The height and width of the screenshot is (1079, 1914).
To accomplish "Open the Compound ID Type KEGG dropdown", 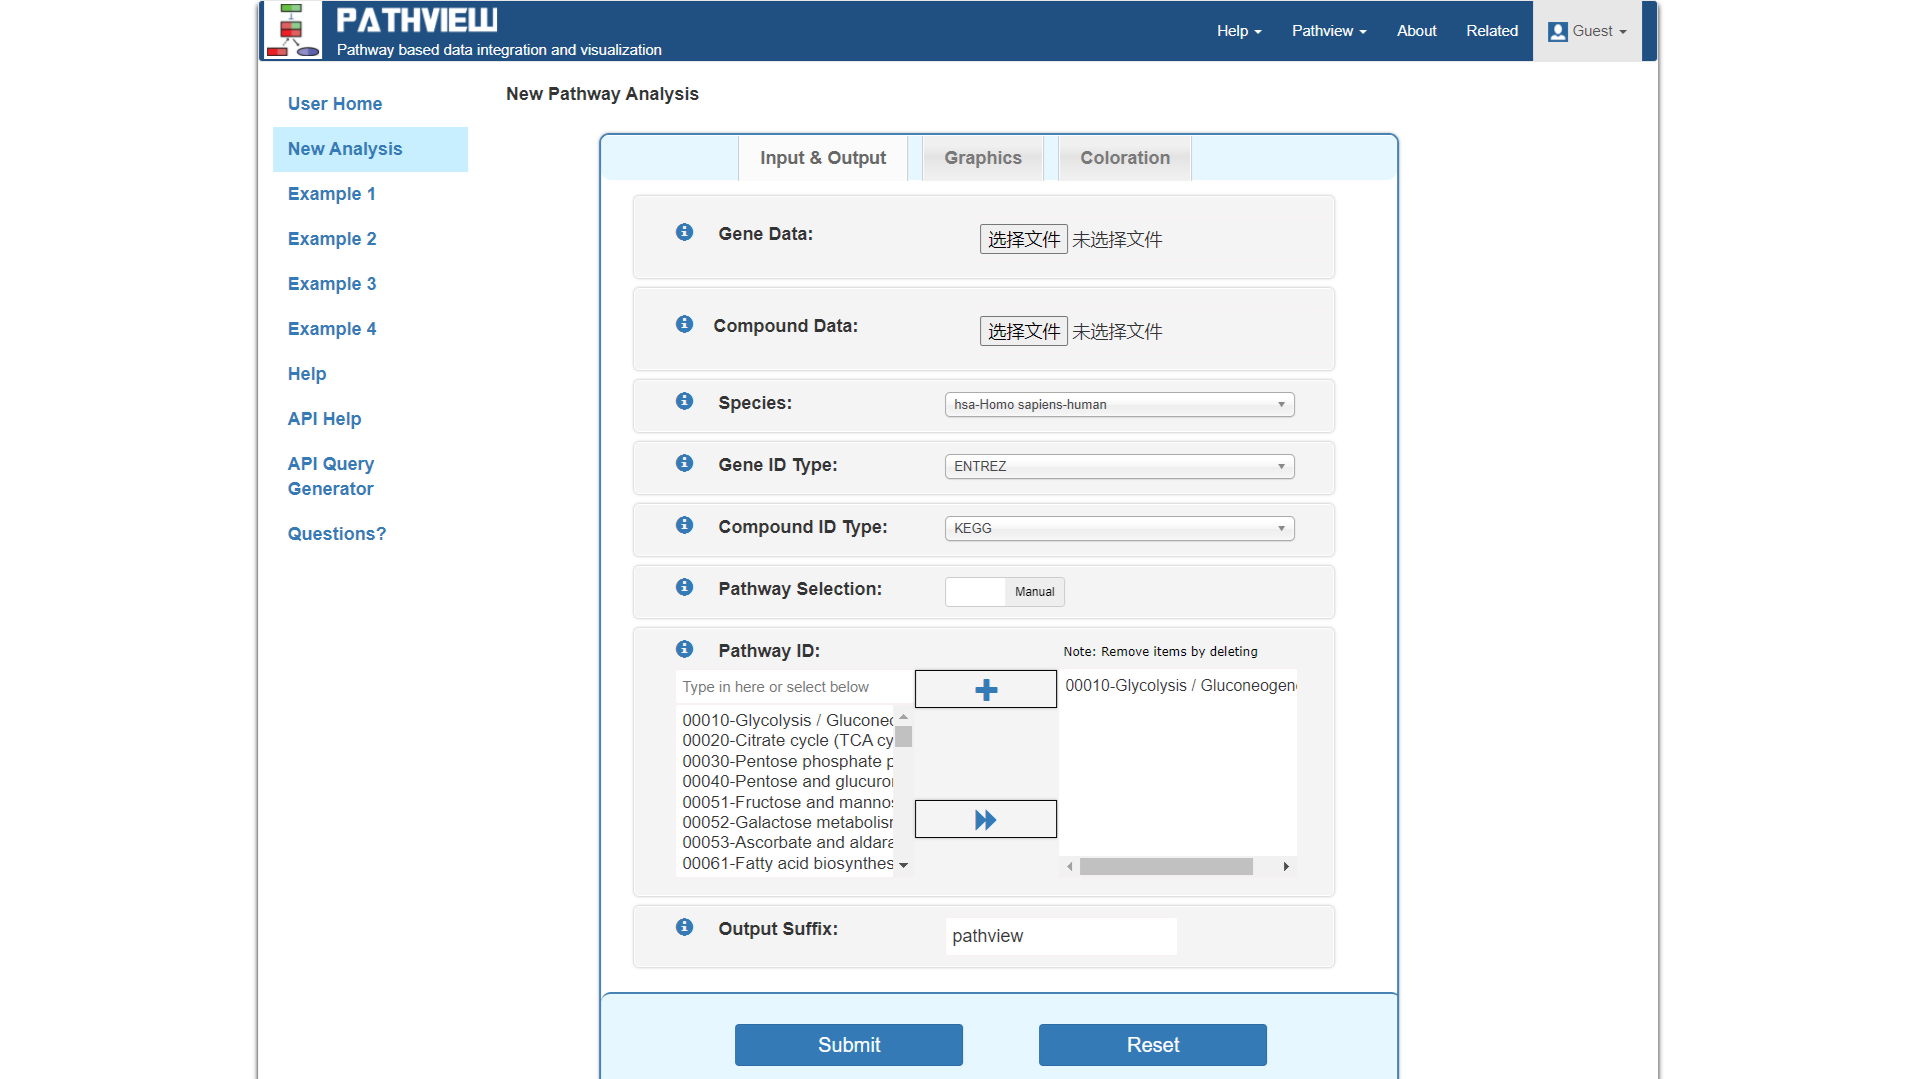I will click(1119, 529).
